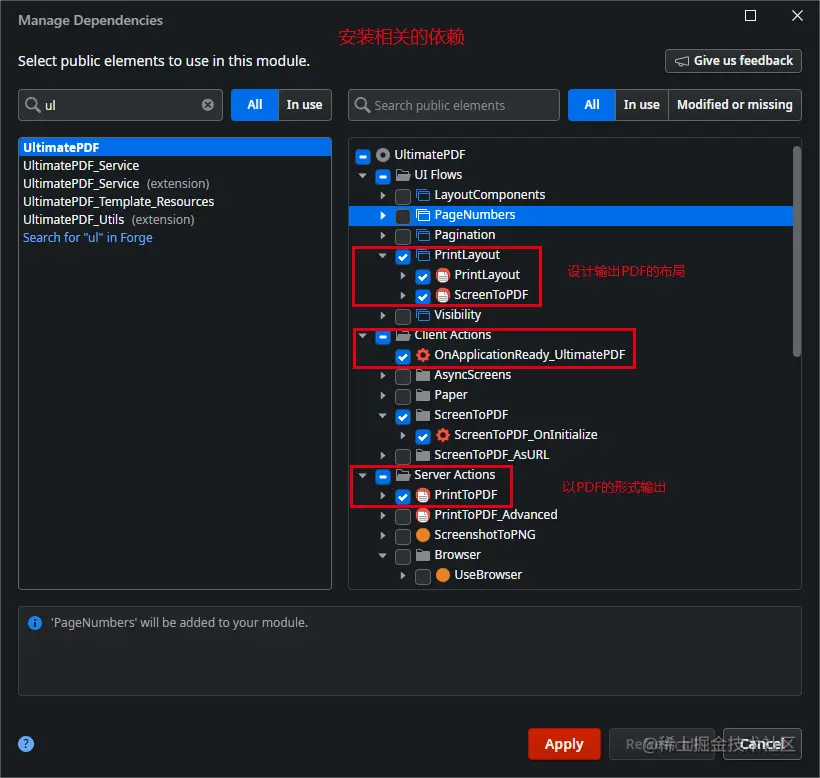Click the UI Flows folder icon
The height and width of the screenshot is (778, 820).
click(x=403, y=175)
